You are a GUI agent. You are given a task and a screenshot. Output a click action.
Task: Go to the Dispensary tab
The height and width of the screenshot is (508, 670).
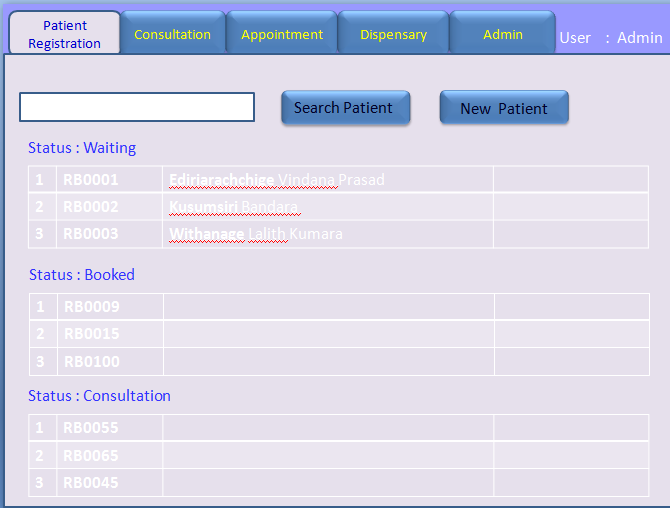393,33
